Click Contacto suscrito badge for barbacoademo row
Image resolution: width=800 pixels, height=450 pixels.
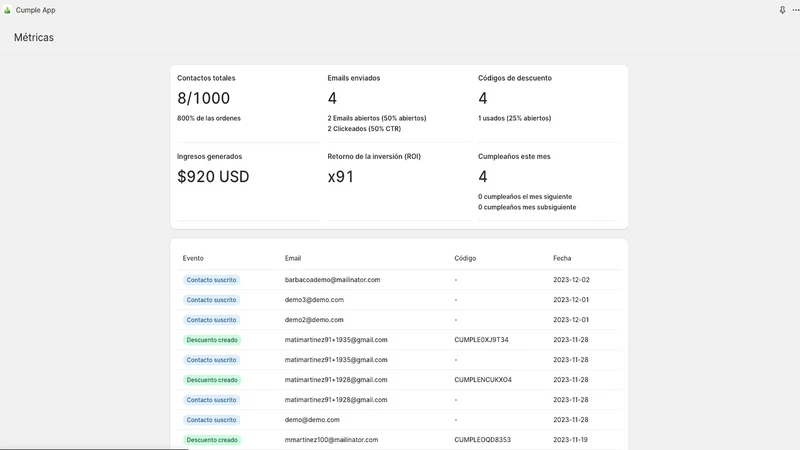[x=211, y=280]
